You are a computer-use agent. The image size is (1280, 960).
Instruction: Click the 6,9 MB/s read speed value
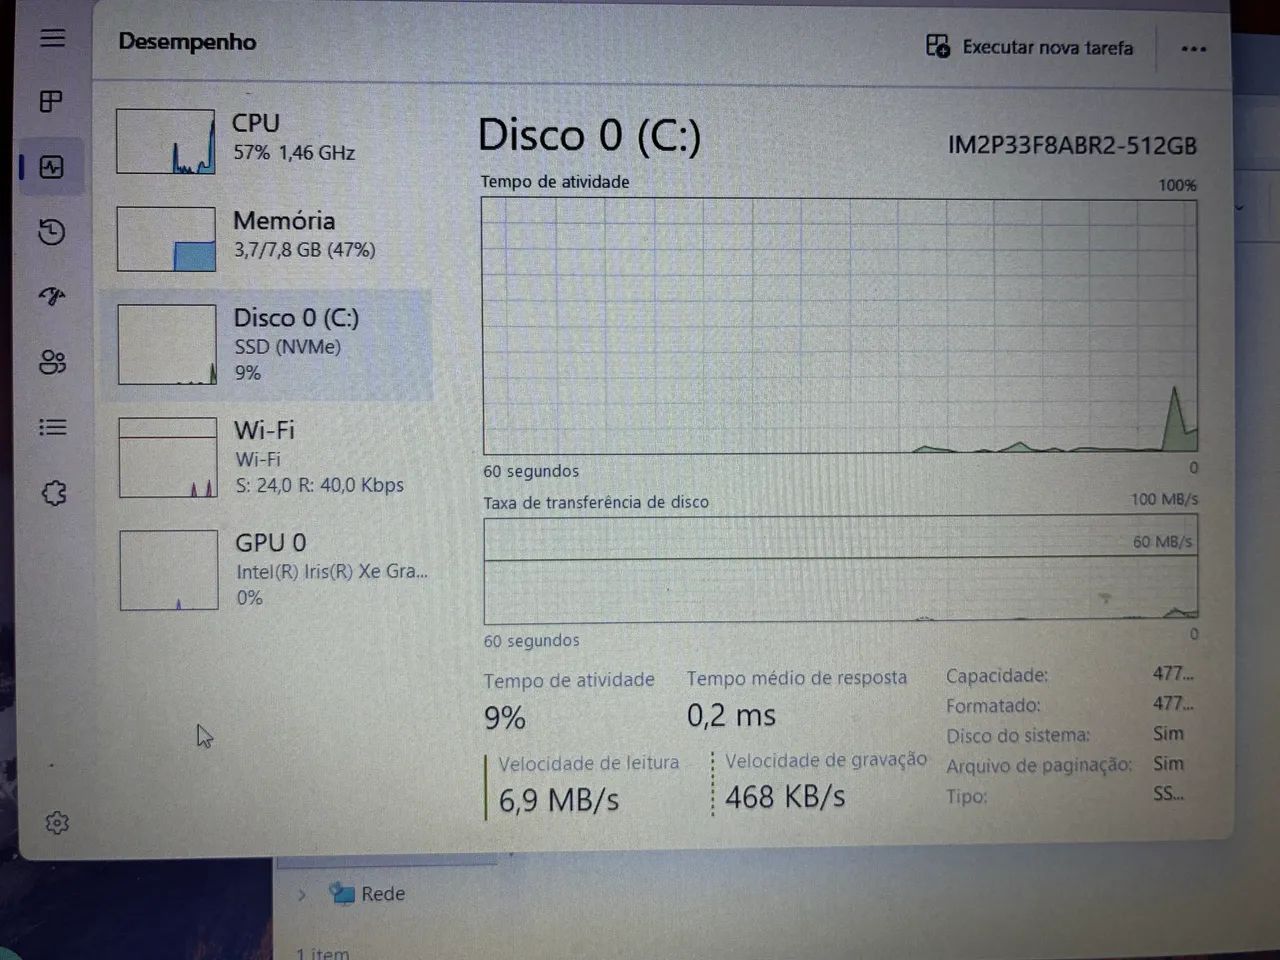(x=559, y=800)
